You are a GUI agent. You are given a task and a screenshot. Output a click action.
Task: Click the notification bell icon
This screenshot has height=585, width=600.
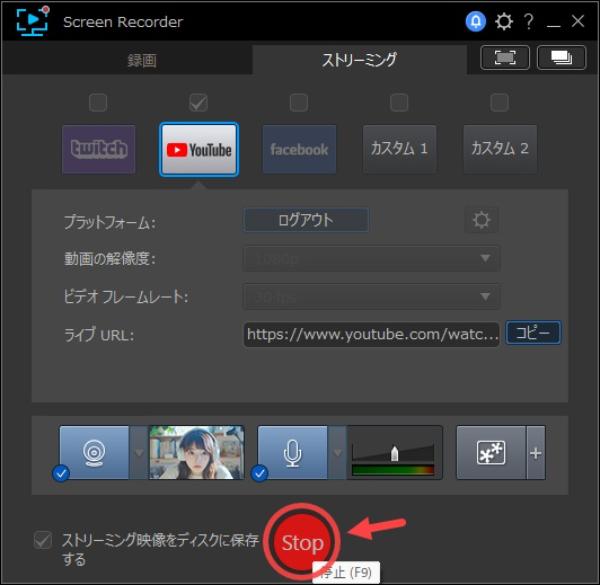476,21
